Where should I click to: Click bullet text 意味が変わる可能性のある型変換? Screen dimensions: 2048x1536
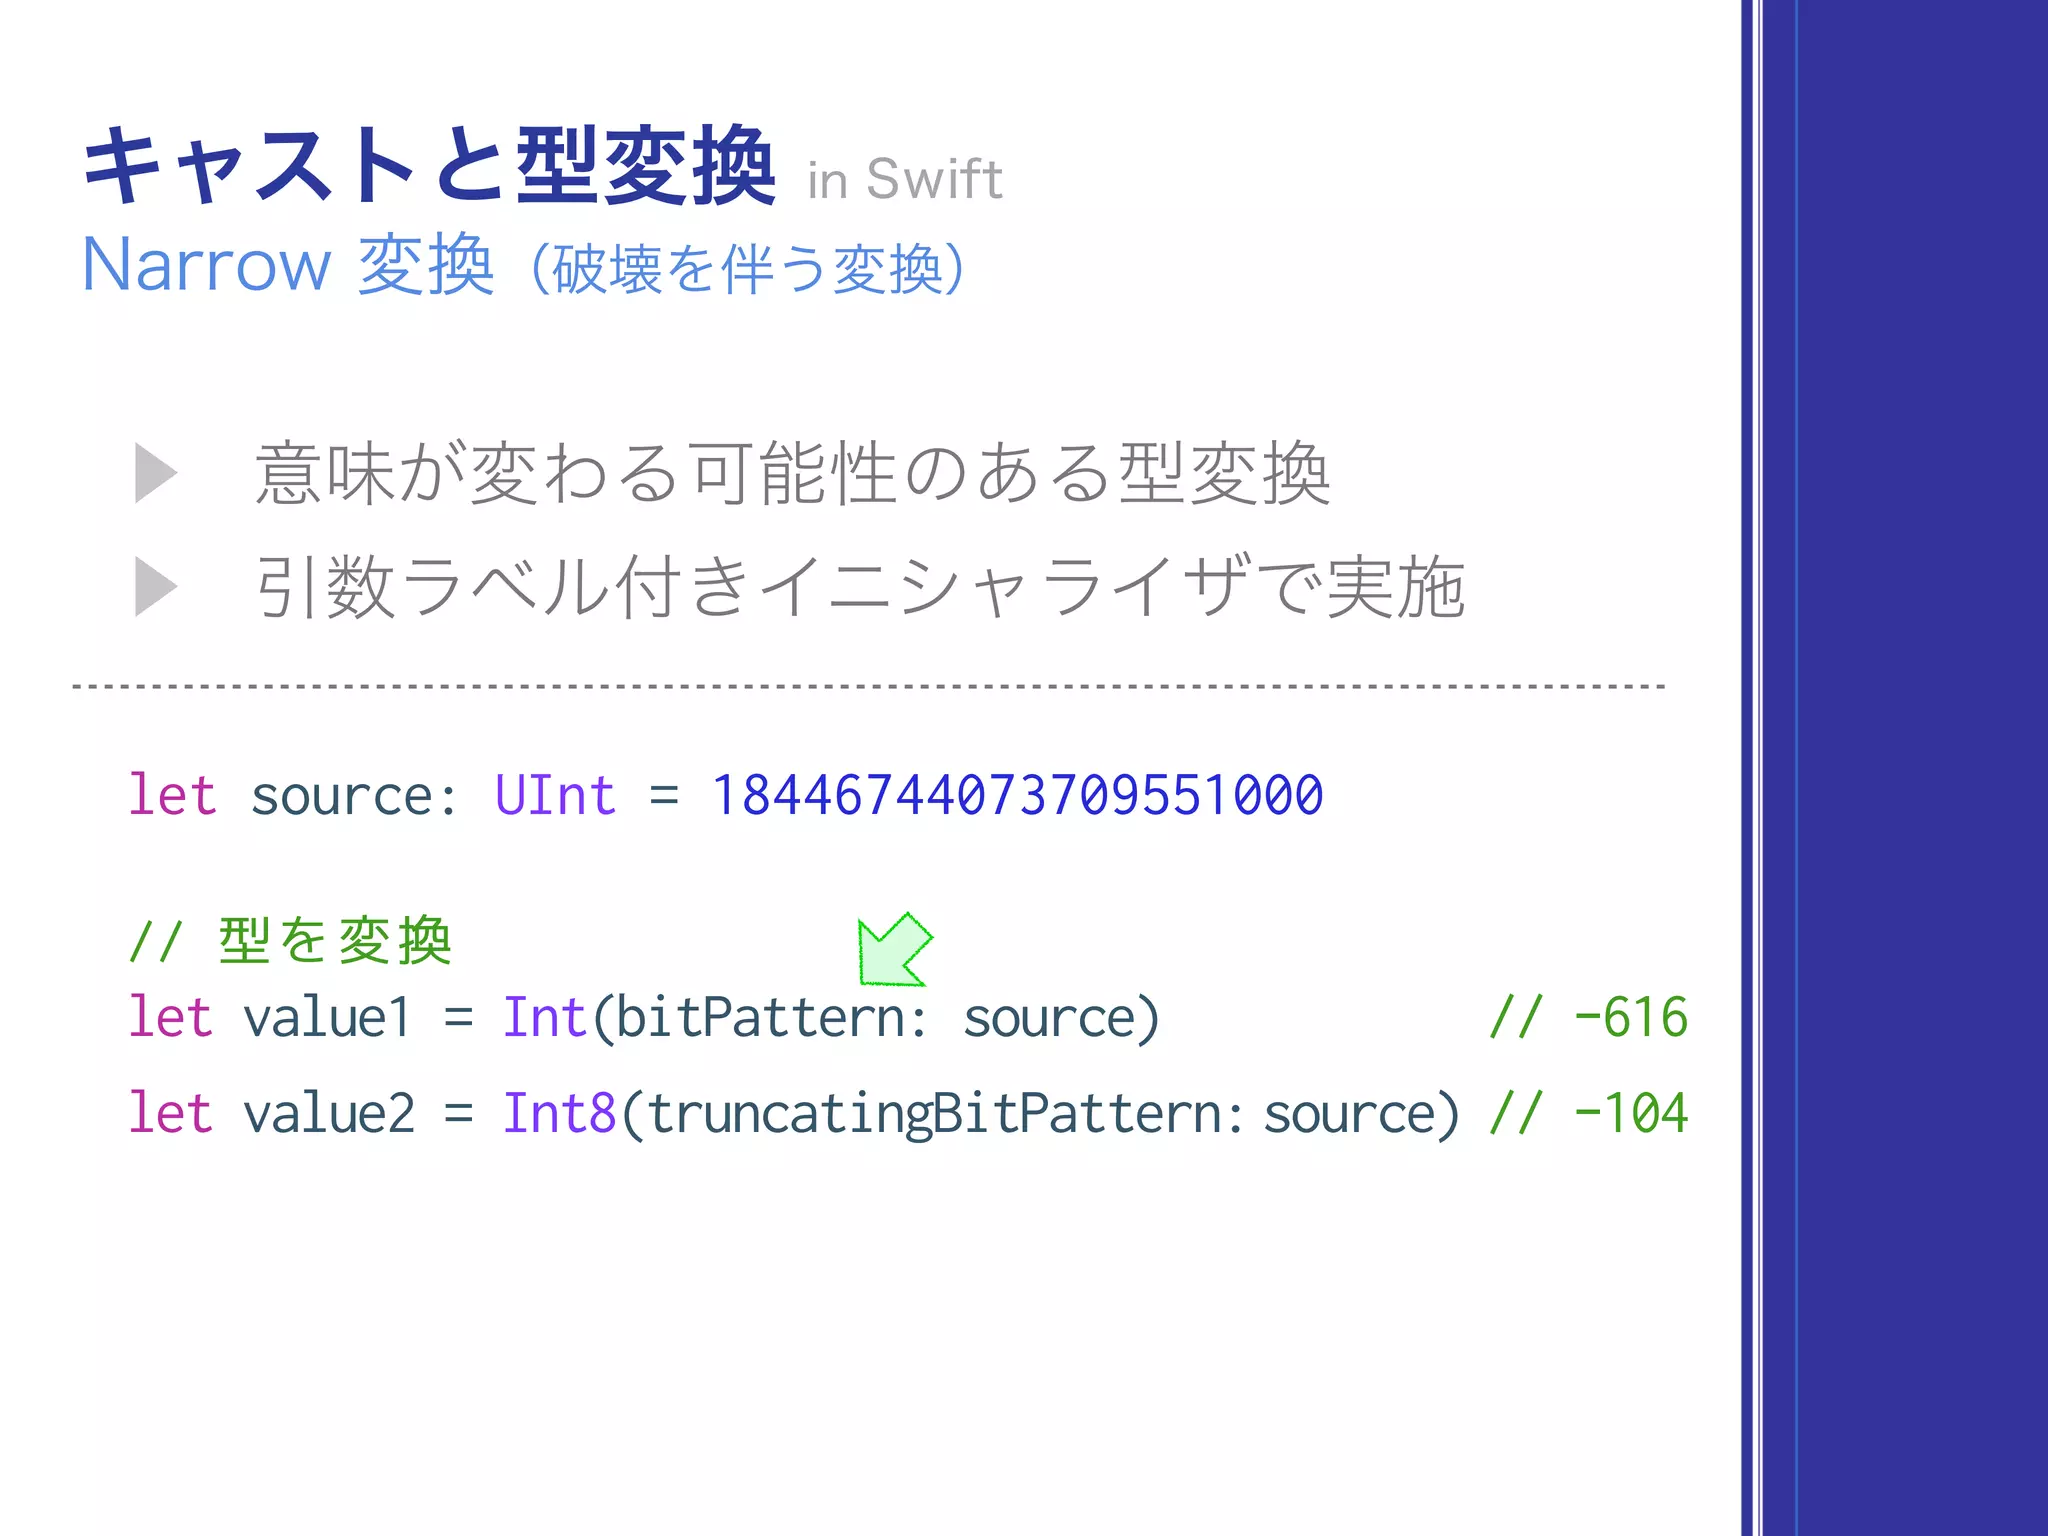pyautogui.click(x=792, y=473)
